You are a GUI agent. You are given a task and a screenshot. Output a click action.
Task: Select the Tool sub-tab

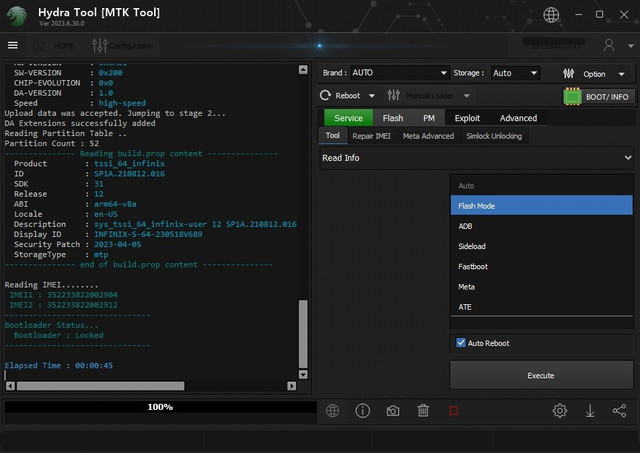332,135
